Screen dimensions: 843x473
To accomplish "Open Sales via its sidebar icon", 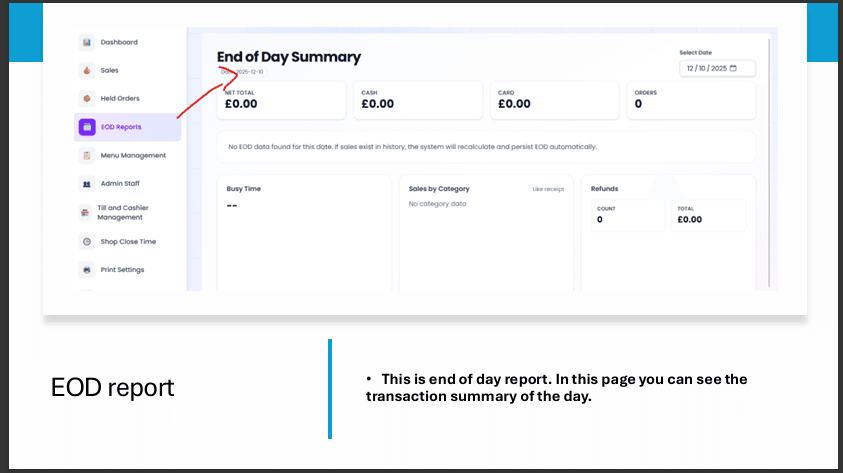I will point(87,71).
